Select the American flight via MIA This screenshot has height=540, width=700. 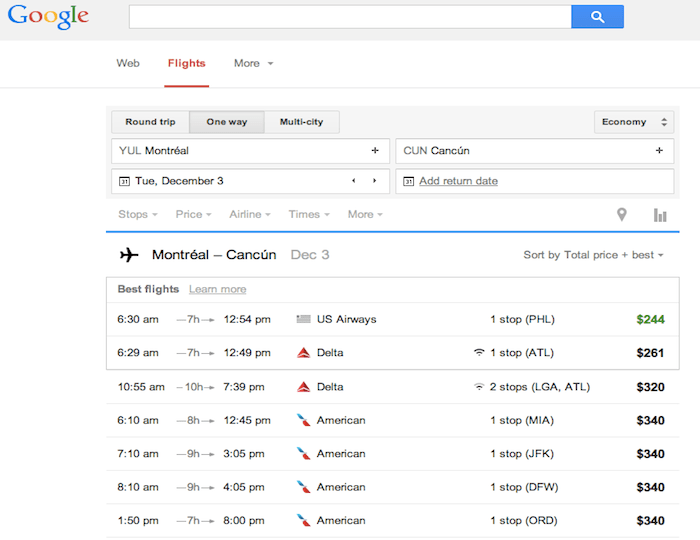393,420
